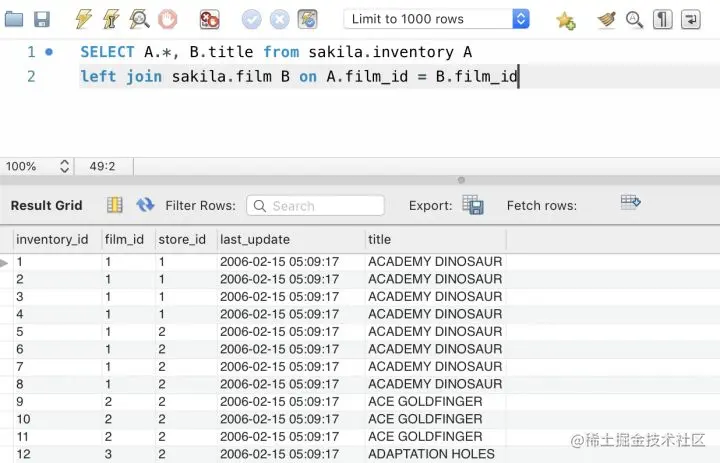The height and width of the screenshot is (463, 720).
Task: Click the line 1 statement marker dot
Action: click(49, 52)
